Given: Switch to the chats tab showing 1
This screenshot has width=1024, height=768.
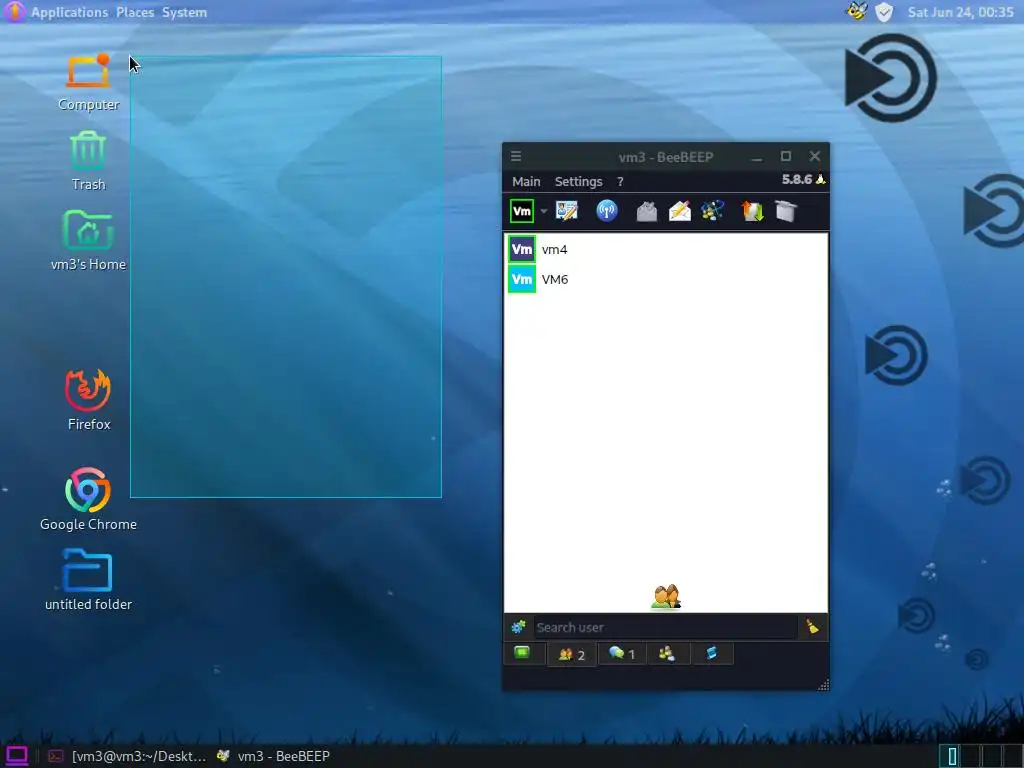Looking at the screenshot, I should [622, 653].
